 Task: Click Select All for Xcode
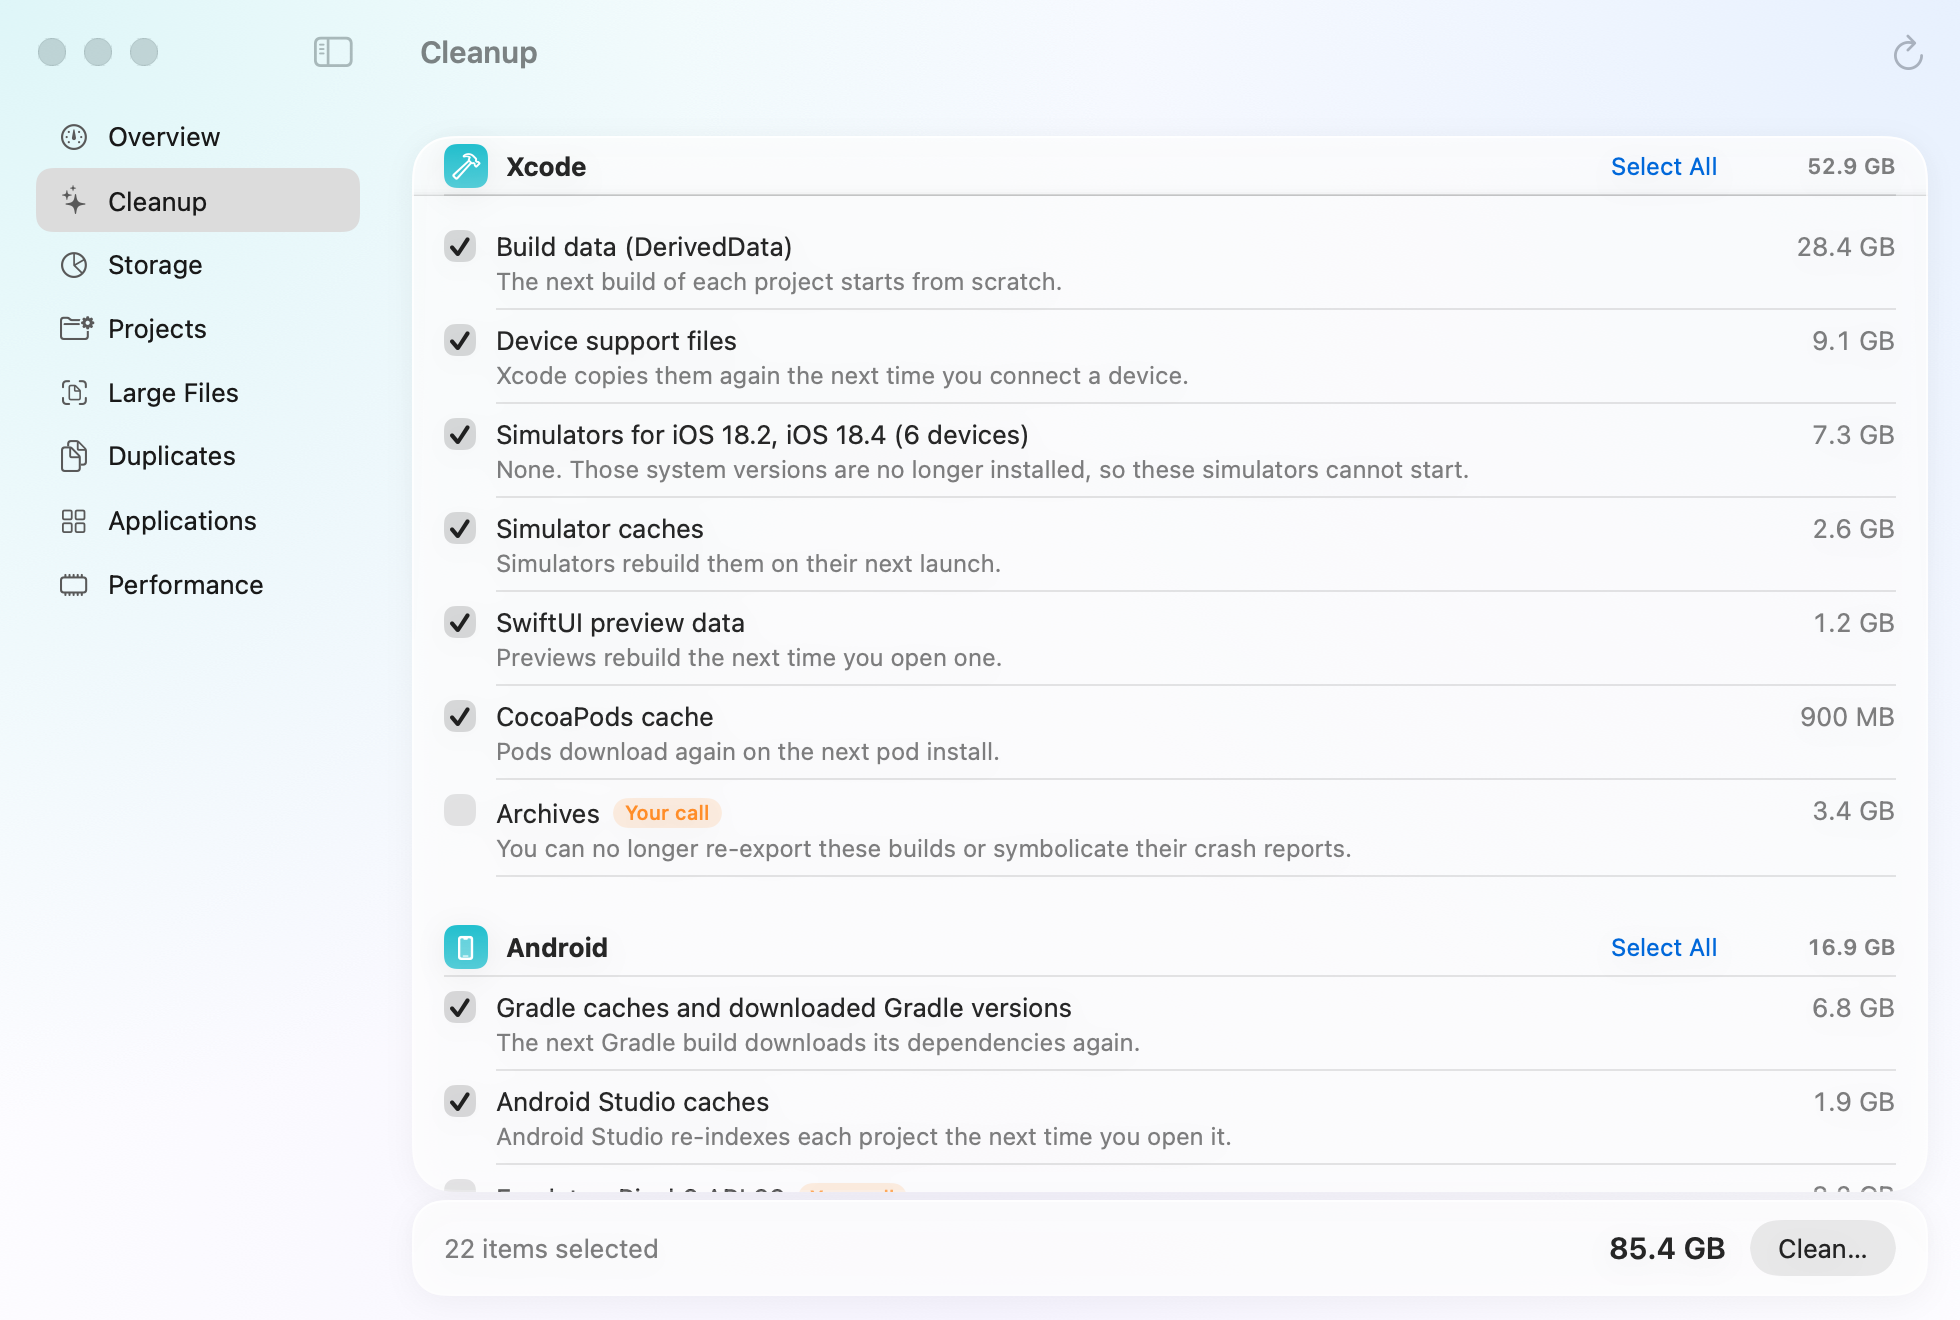(1664, 166)
